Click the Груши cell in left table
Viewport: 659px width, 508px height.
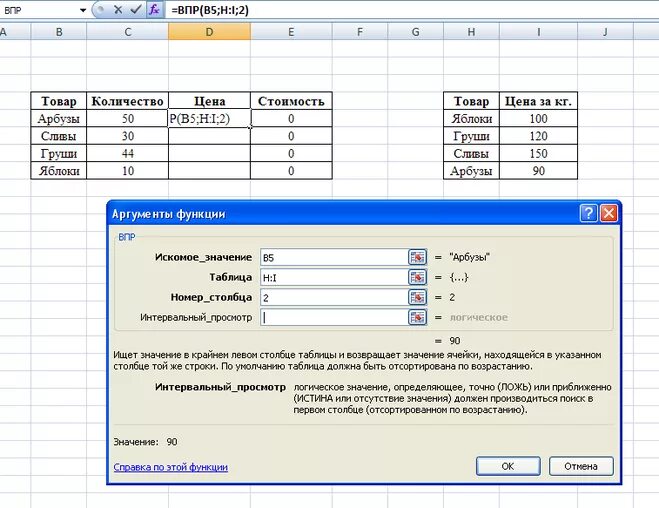59,154
